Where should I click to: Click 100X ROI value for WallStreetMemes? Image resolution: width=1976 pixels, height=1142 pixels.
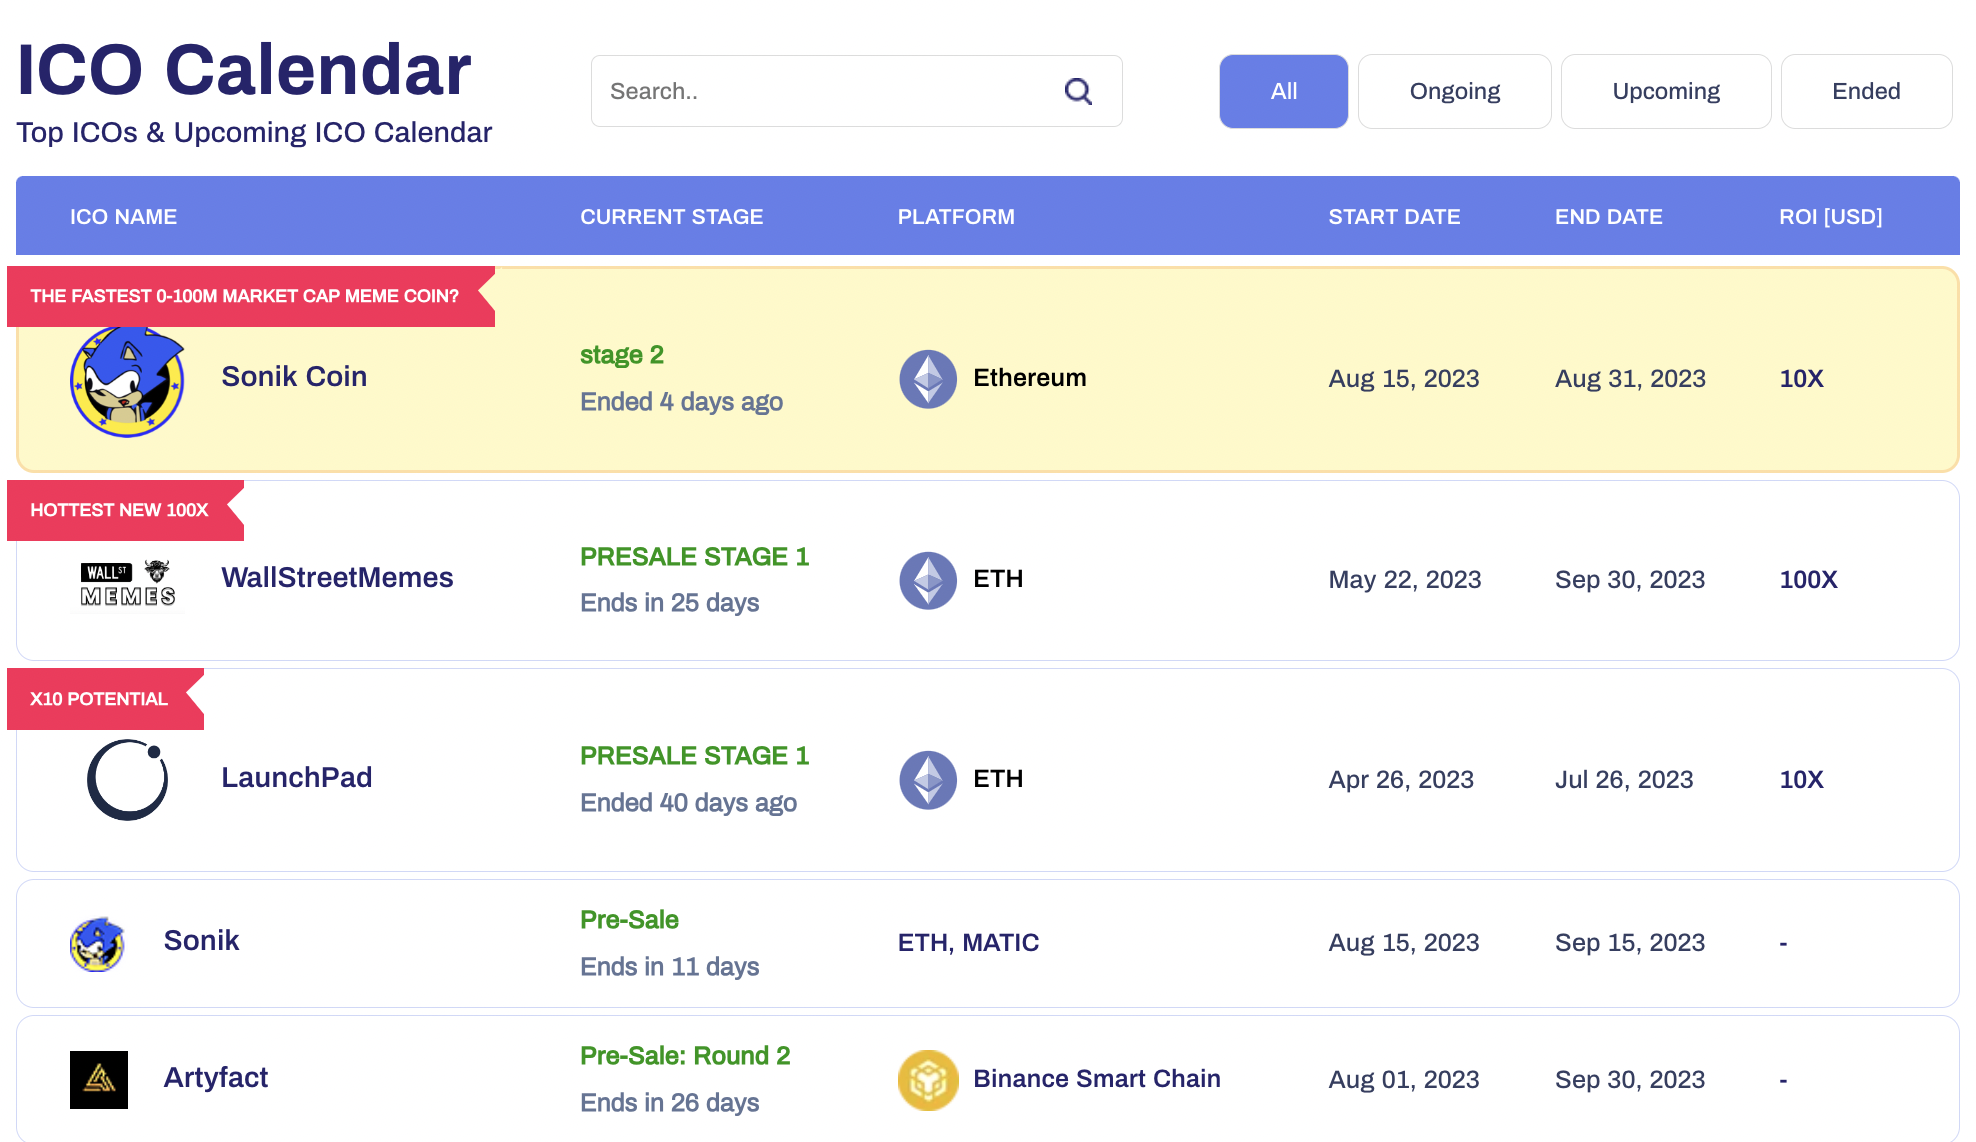[1808, 579]
